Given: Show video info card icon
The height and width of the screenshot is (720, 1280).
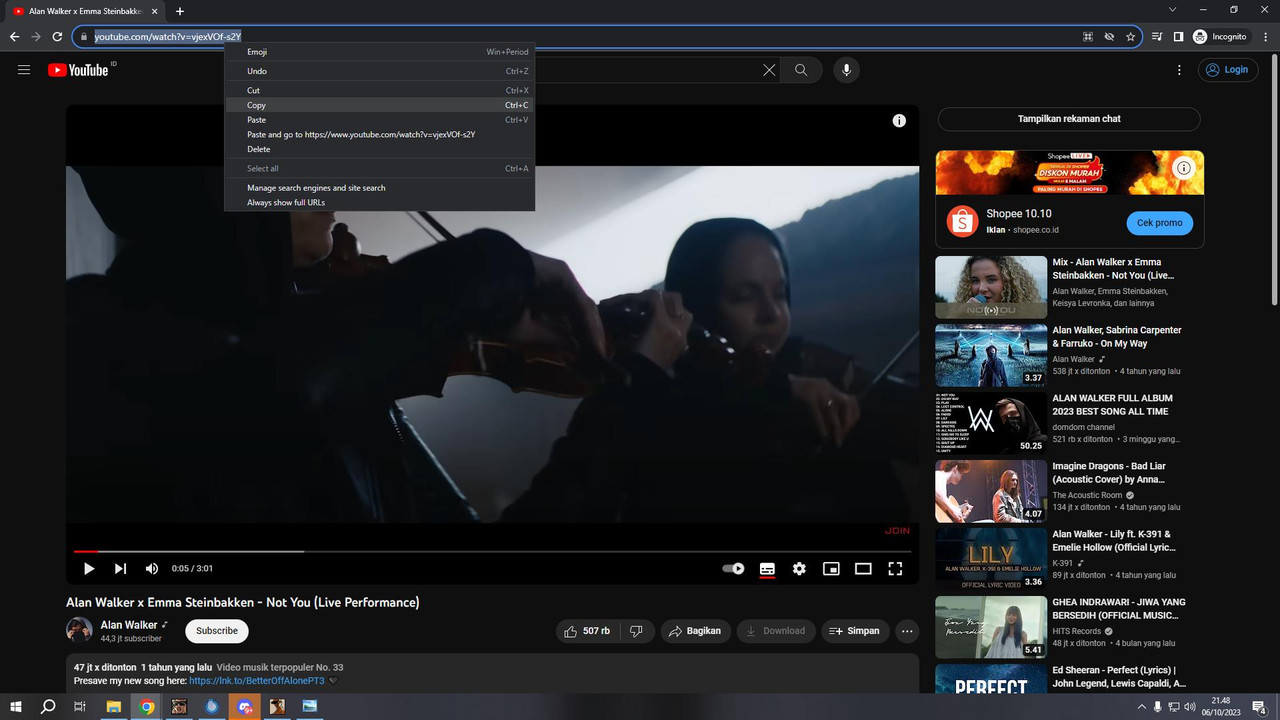Looking at the screenshot, I should click(x=899, y=120).
